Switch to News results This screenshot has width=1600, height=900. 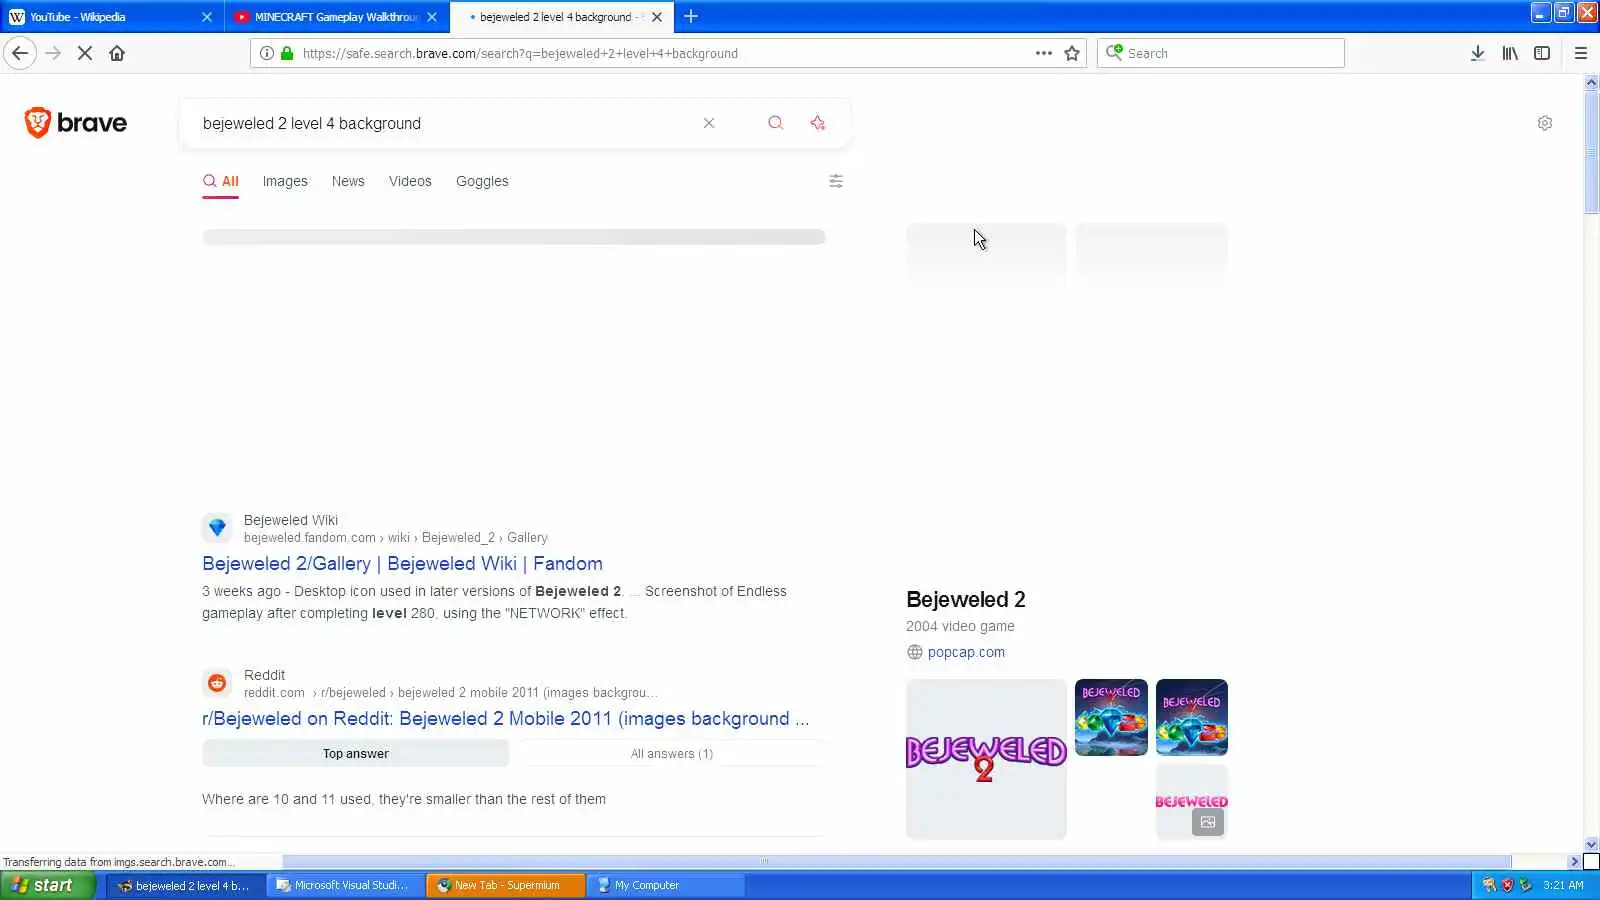[348, 181]
